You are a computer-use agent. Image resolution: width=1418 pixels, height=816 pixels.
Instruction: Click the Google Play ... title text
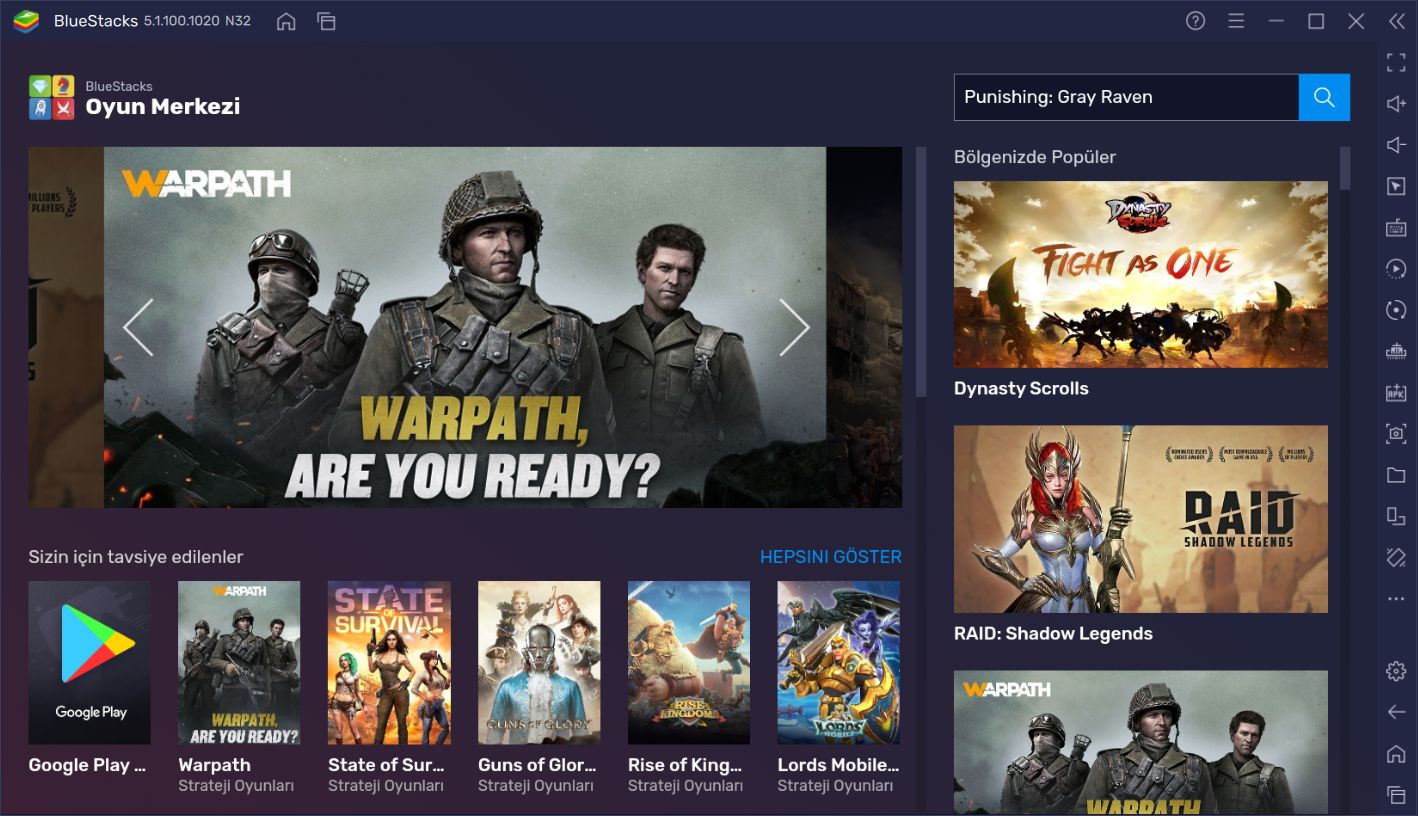(87, 765)
